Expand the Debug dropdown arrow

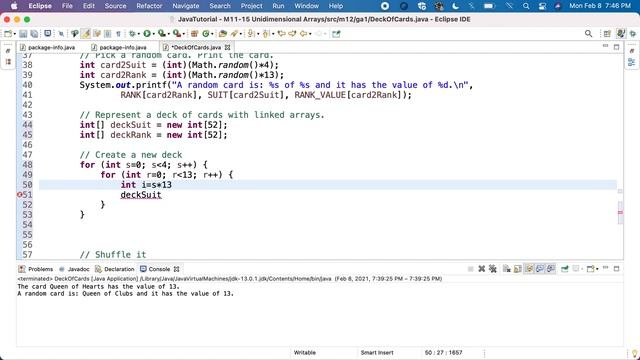pyautogui.click(x=138, y=34)
